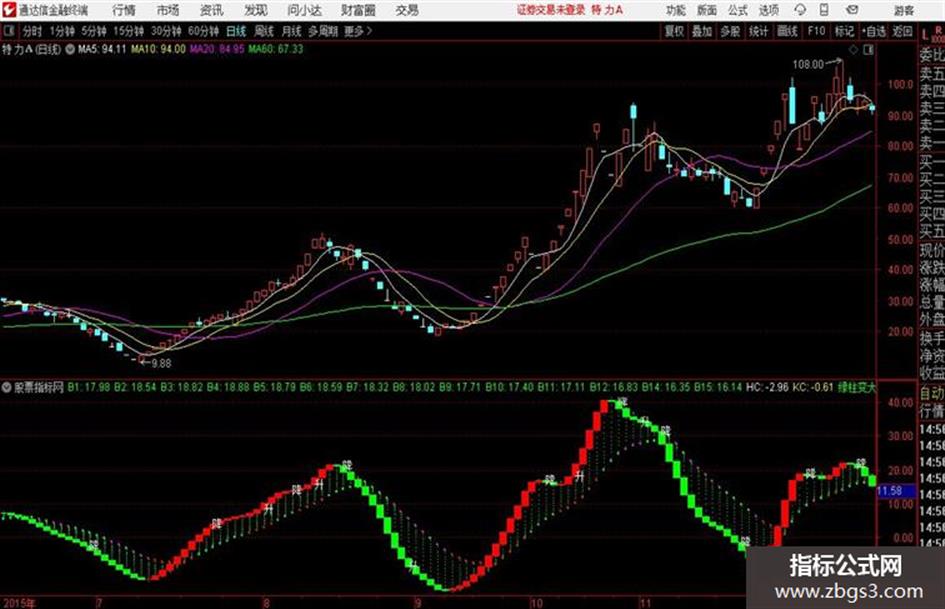Click the 画线 drawing button

787,31
